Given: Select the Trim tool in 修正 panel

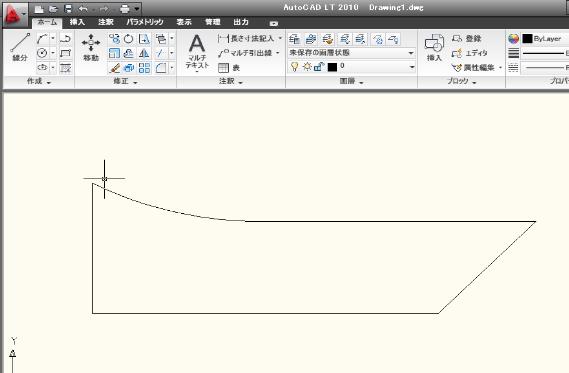Looking at the screenshot, I should (160, 53).
